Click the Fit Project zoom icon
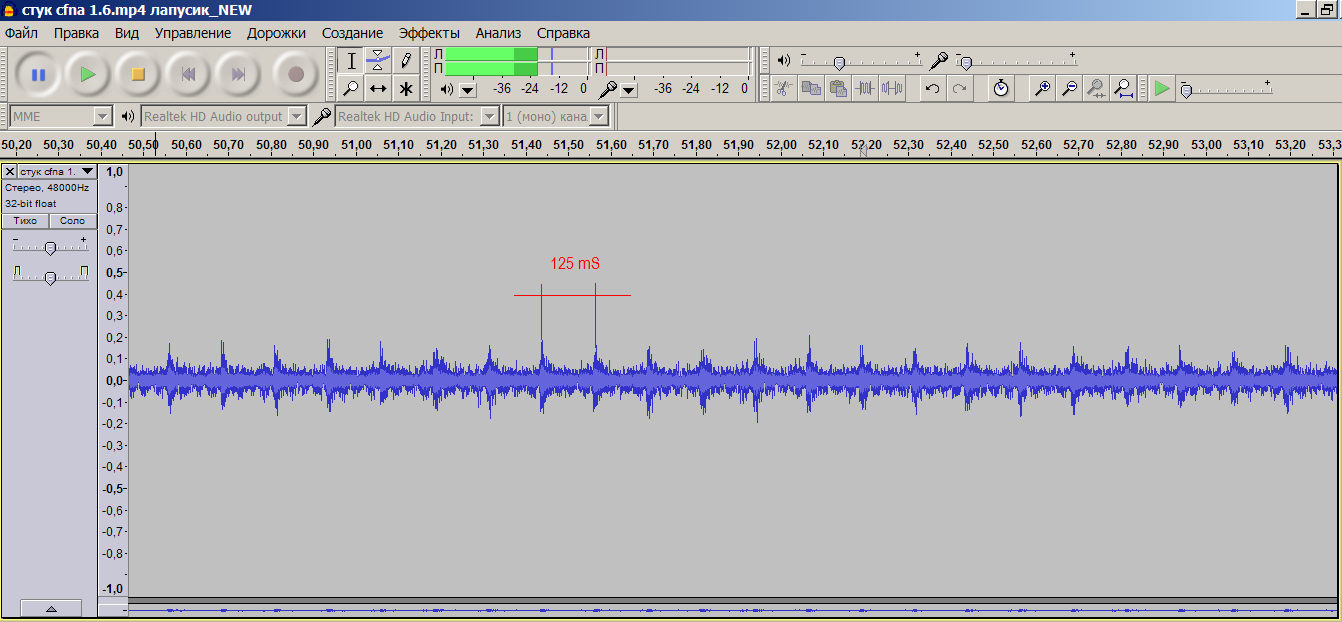 [x=1124, y=88]
